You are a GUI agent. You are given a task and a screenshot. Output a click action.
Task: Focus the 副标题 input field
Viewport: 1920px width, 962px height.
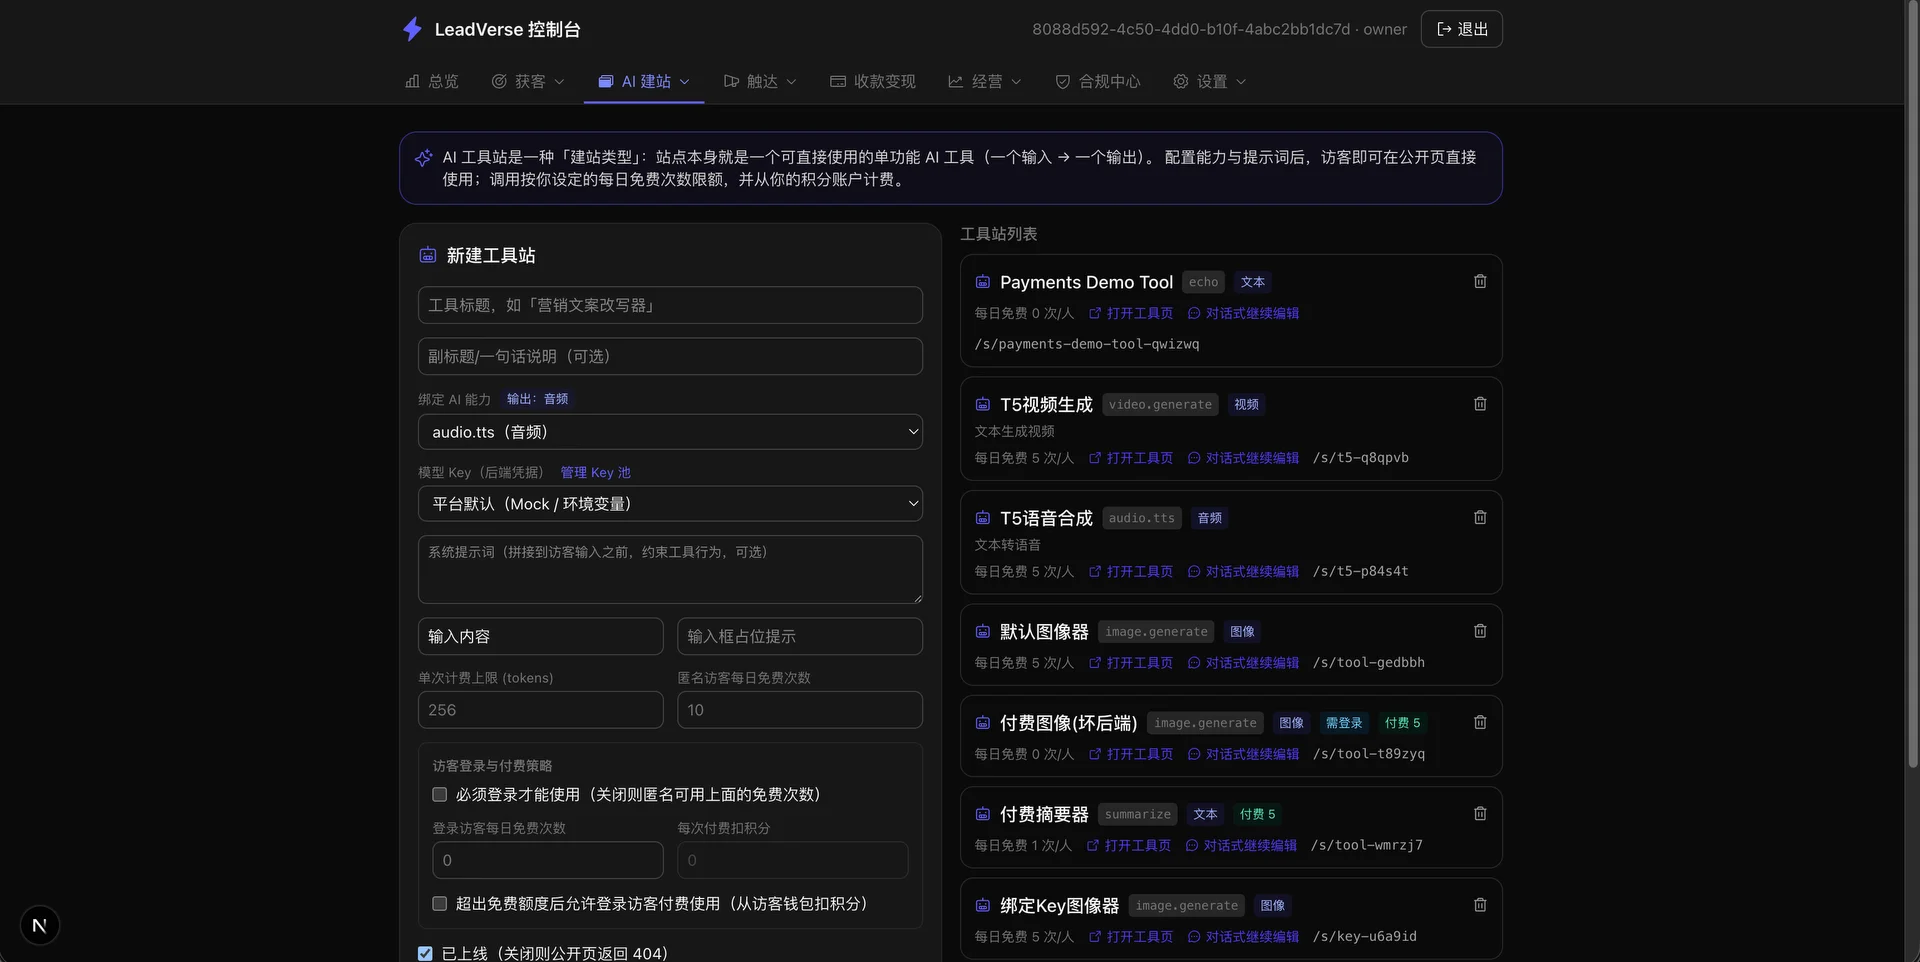coord(670,356)
